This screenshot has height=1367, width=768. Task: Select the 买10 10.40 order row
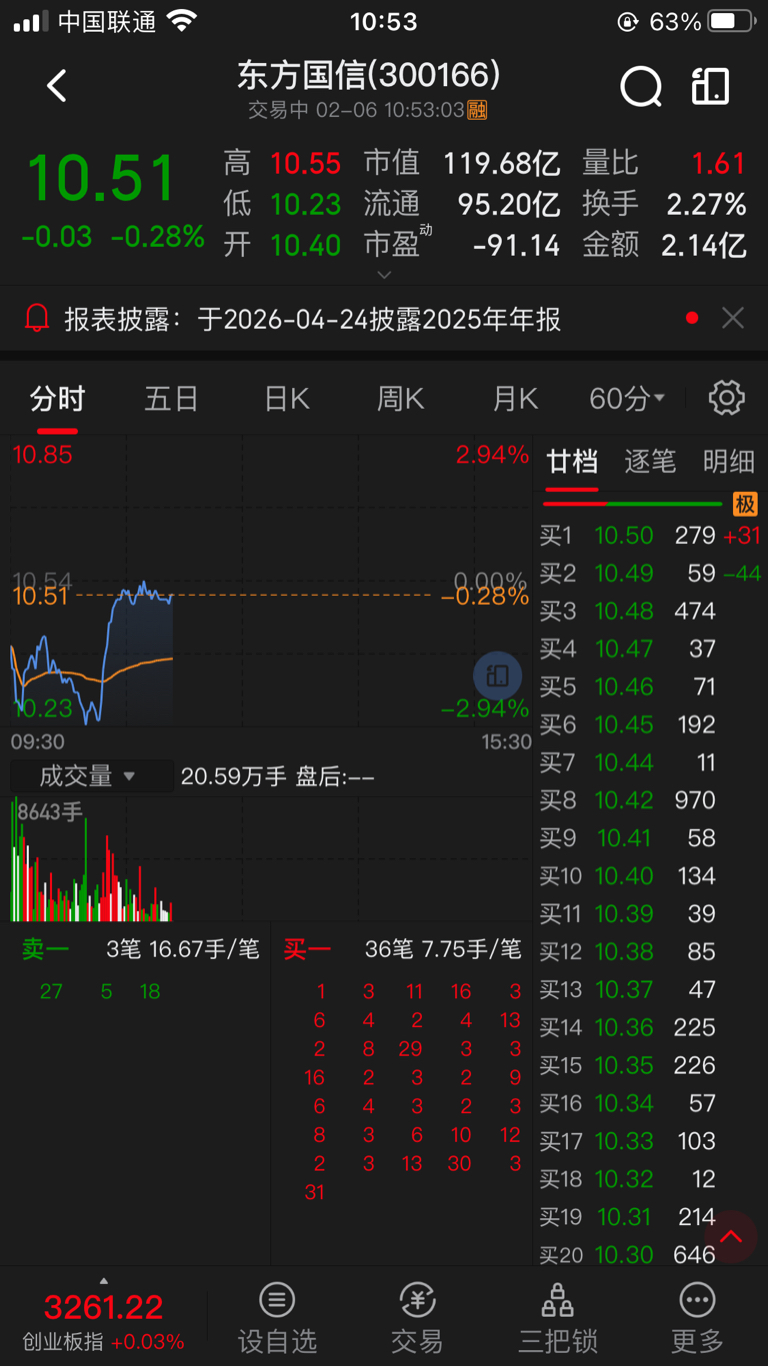(650, 876)
